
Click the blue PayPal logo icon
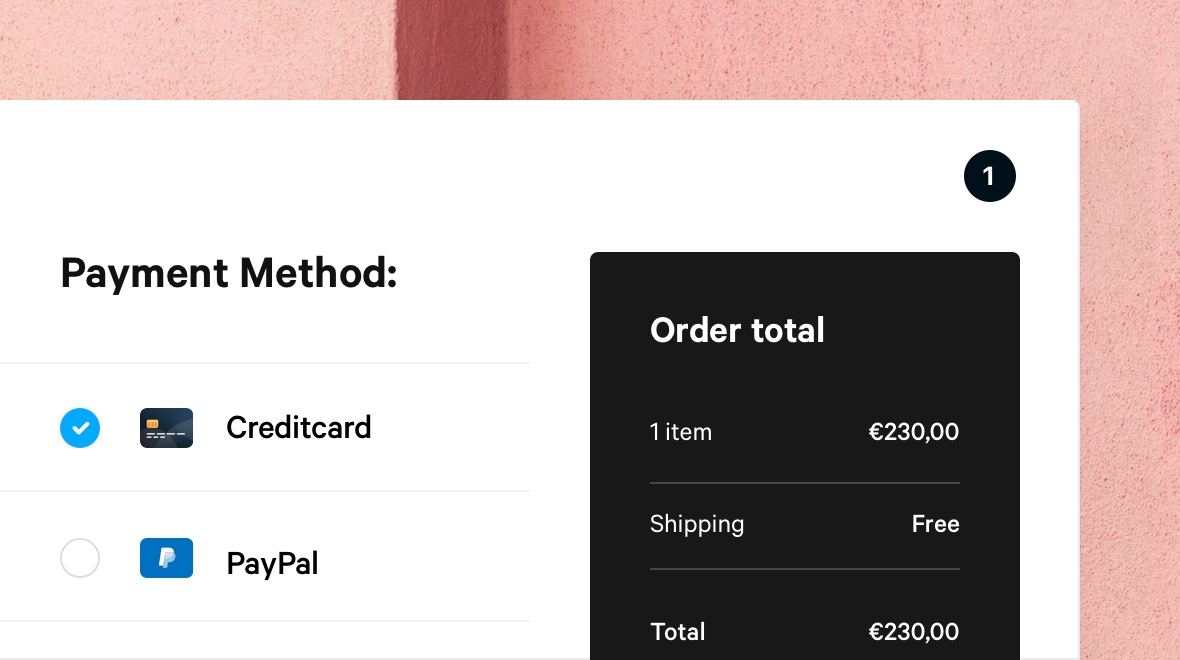[x=166, y=558]
